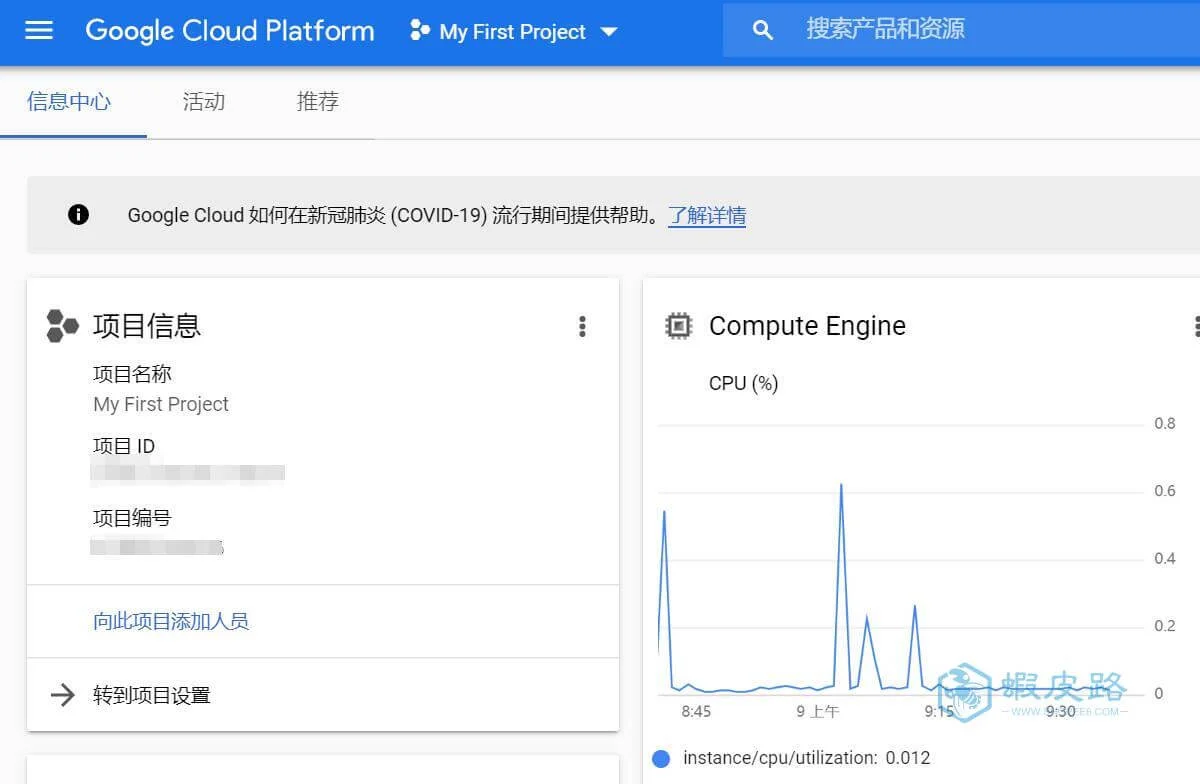Open the hamburger navigation menu
The image size is (1200, 784).
click(38, 30)
